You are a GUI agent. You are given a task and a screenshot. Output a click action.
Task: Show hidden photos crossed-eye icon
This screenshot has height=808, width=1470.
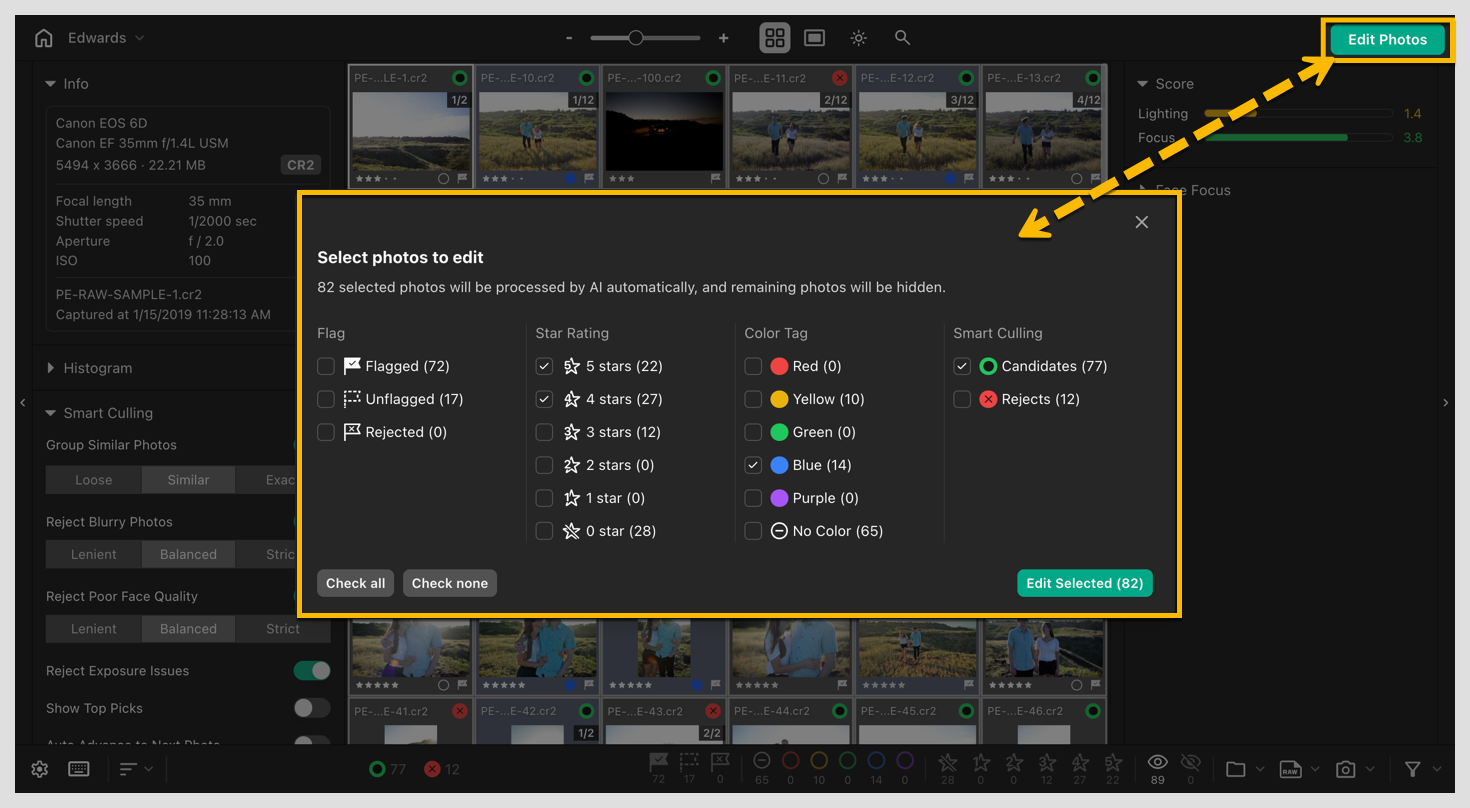[1190, 768]
